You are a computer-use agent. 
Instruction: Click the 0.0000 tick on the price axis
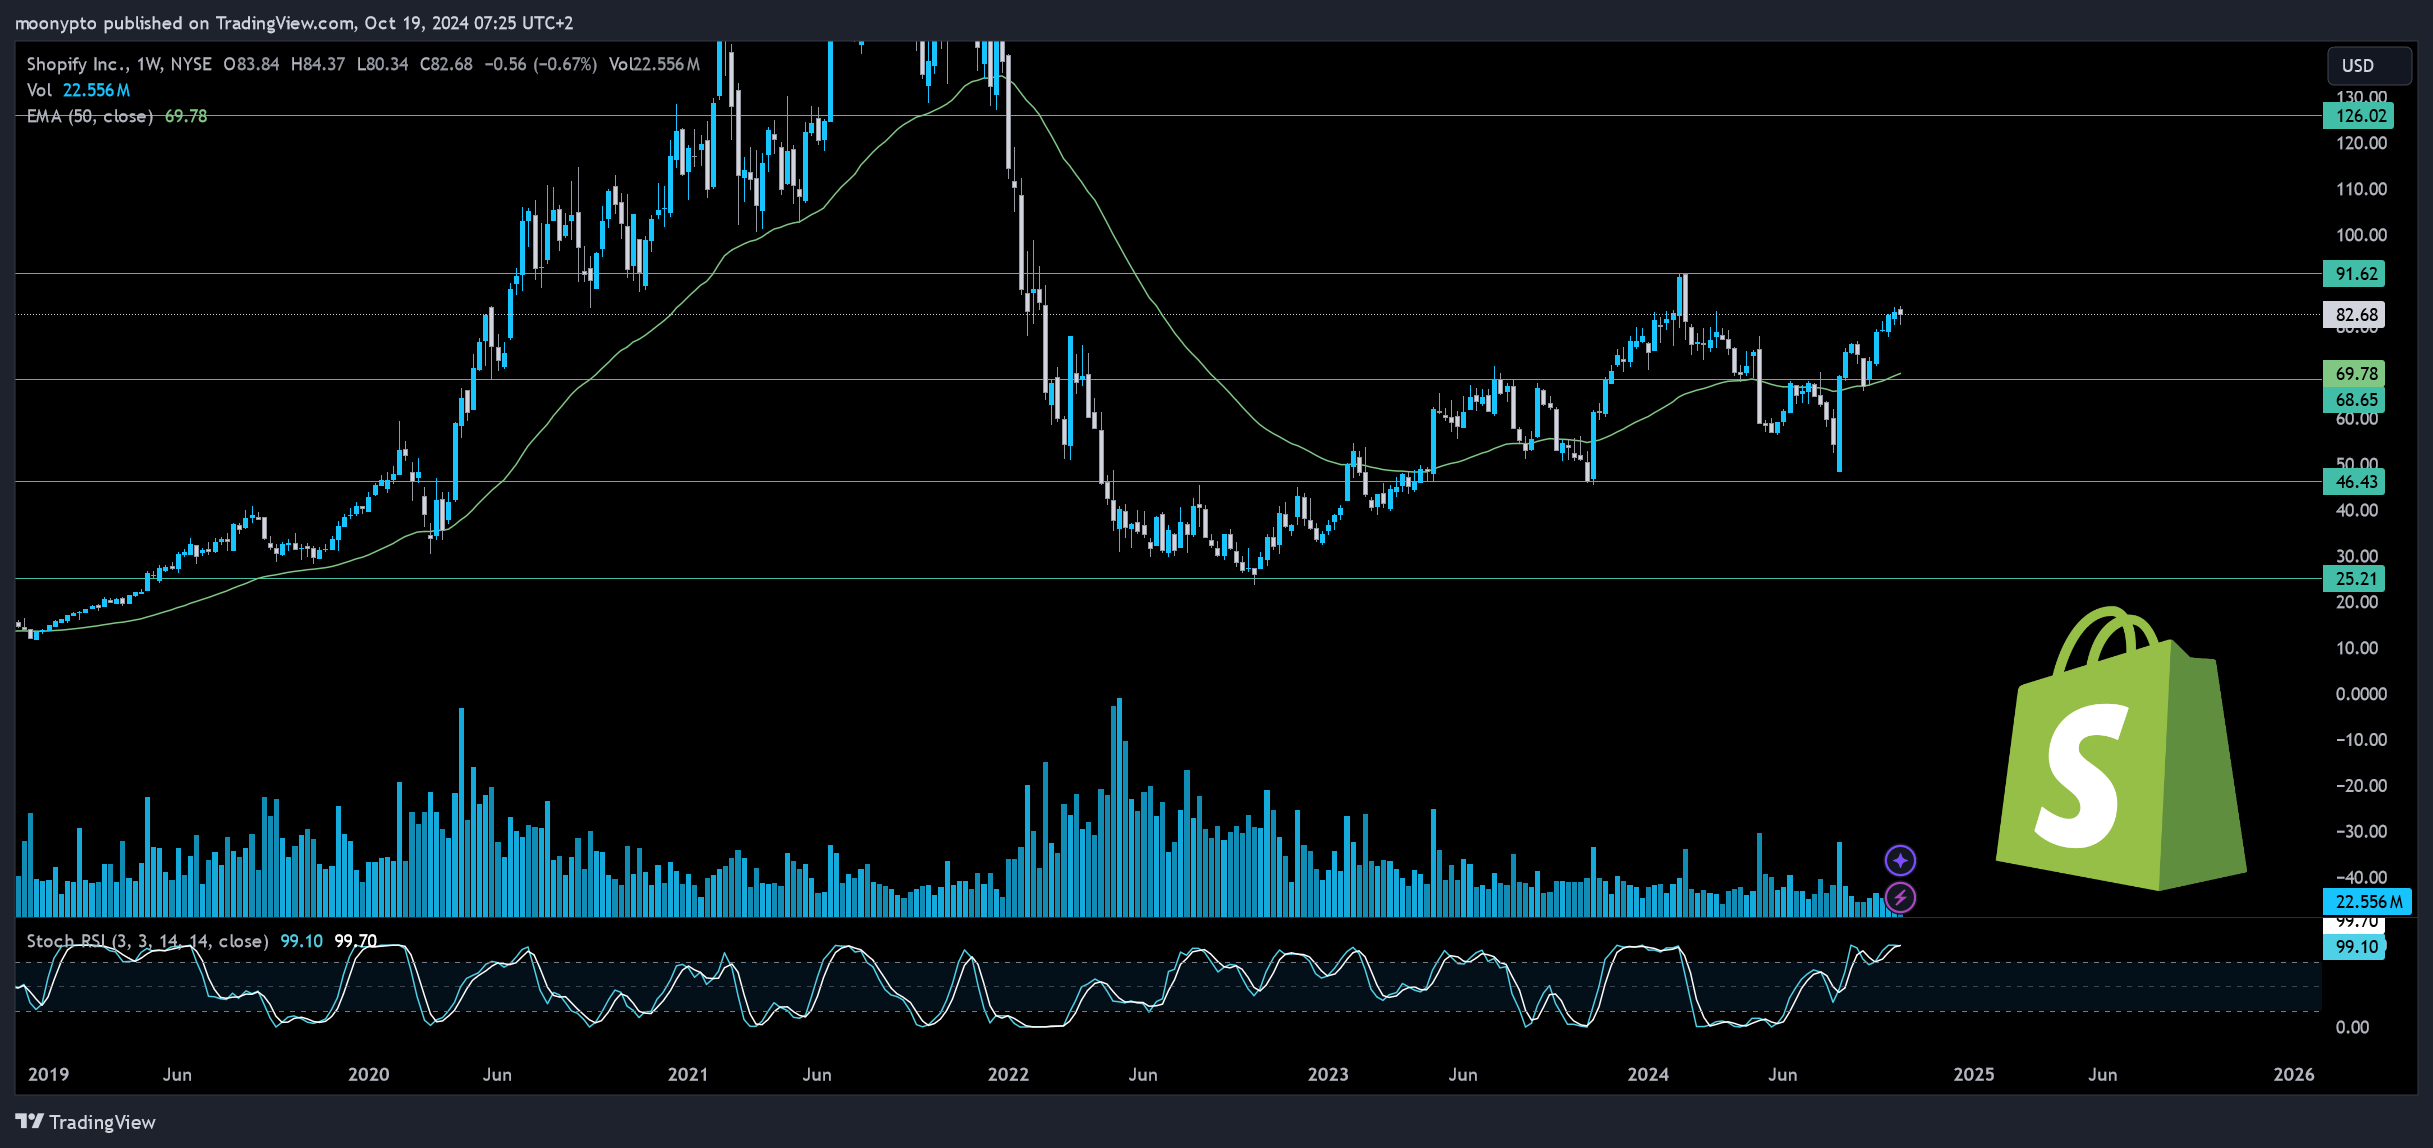click(x=2361, y=694)
